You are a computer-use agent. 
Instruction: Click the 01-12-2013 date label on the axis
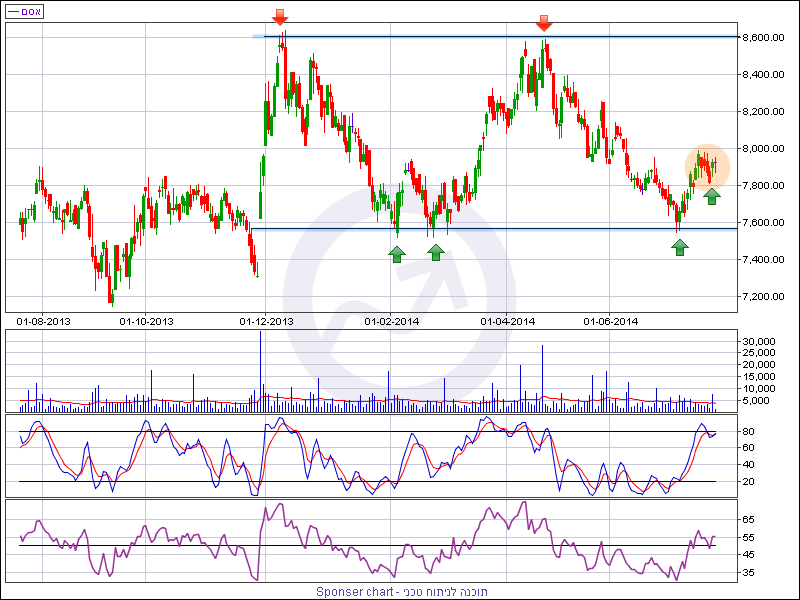[x=266, y=321]
